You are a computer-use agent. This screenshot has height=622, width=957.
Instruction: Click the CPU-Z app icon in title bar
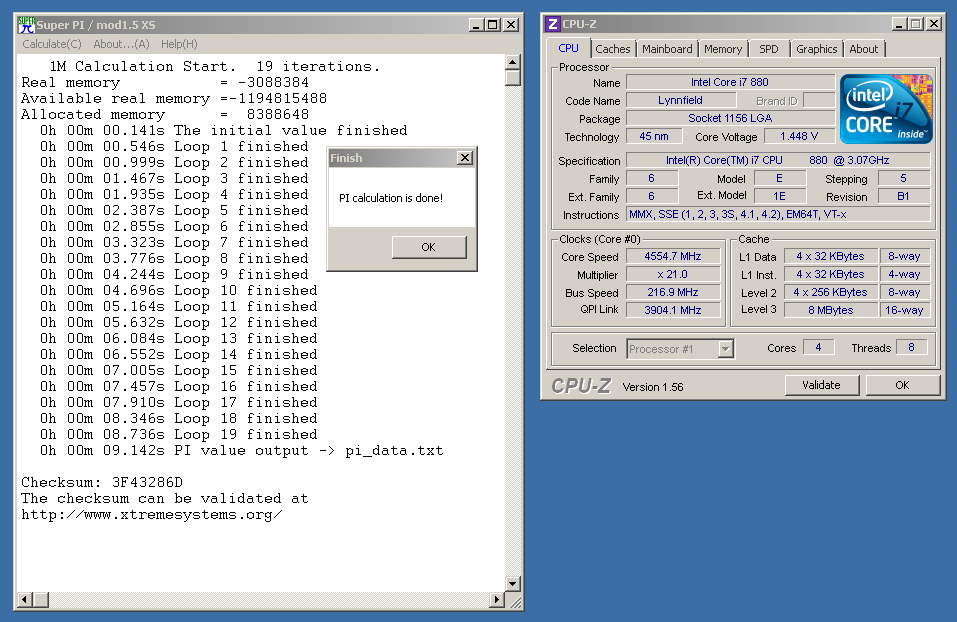pos(552,24)
